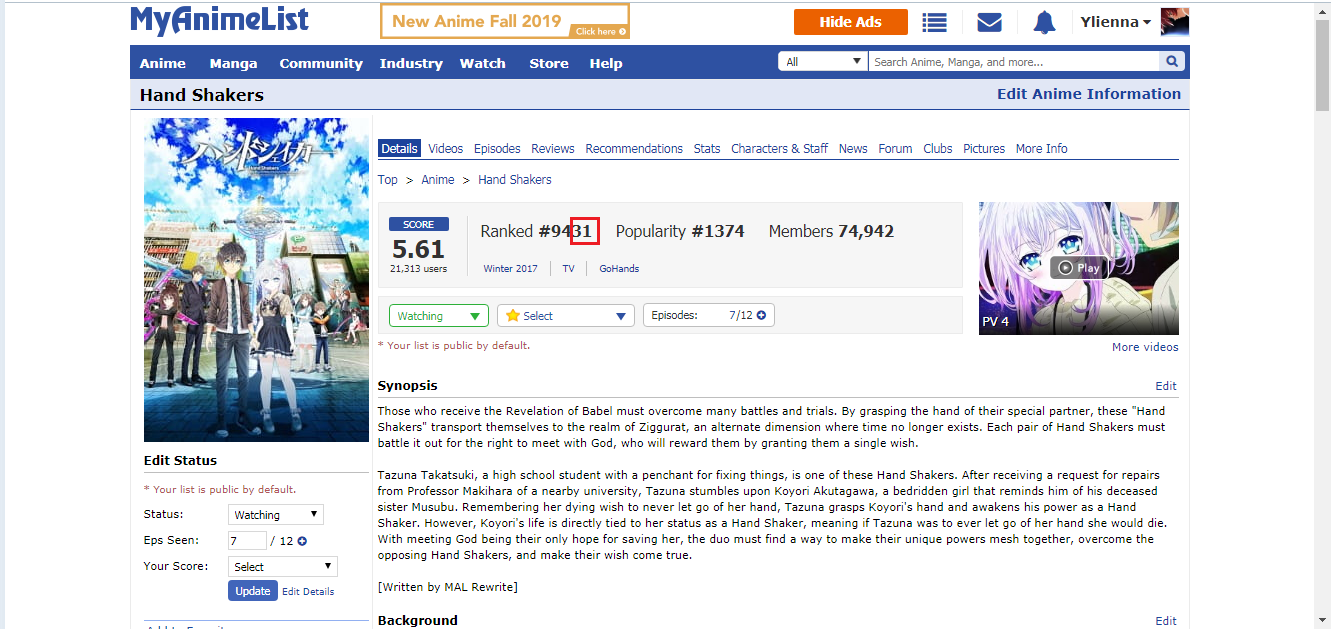Click the Anime breadcrumb link

coord(438,180)
